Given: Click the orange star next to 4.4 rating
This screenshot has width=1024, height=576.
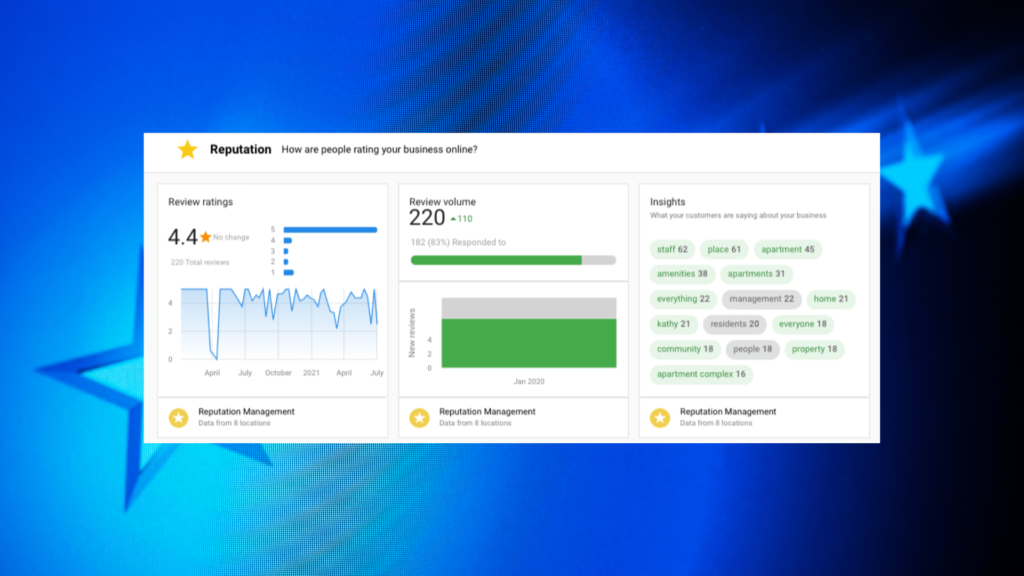Looking at the screenshot, I should [x=205, y=237].
